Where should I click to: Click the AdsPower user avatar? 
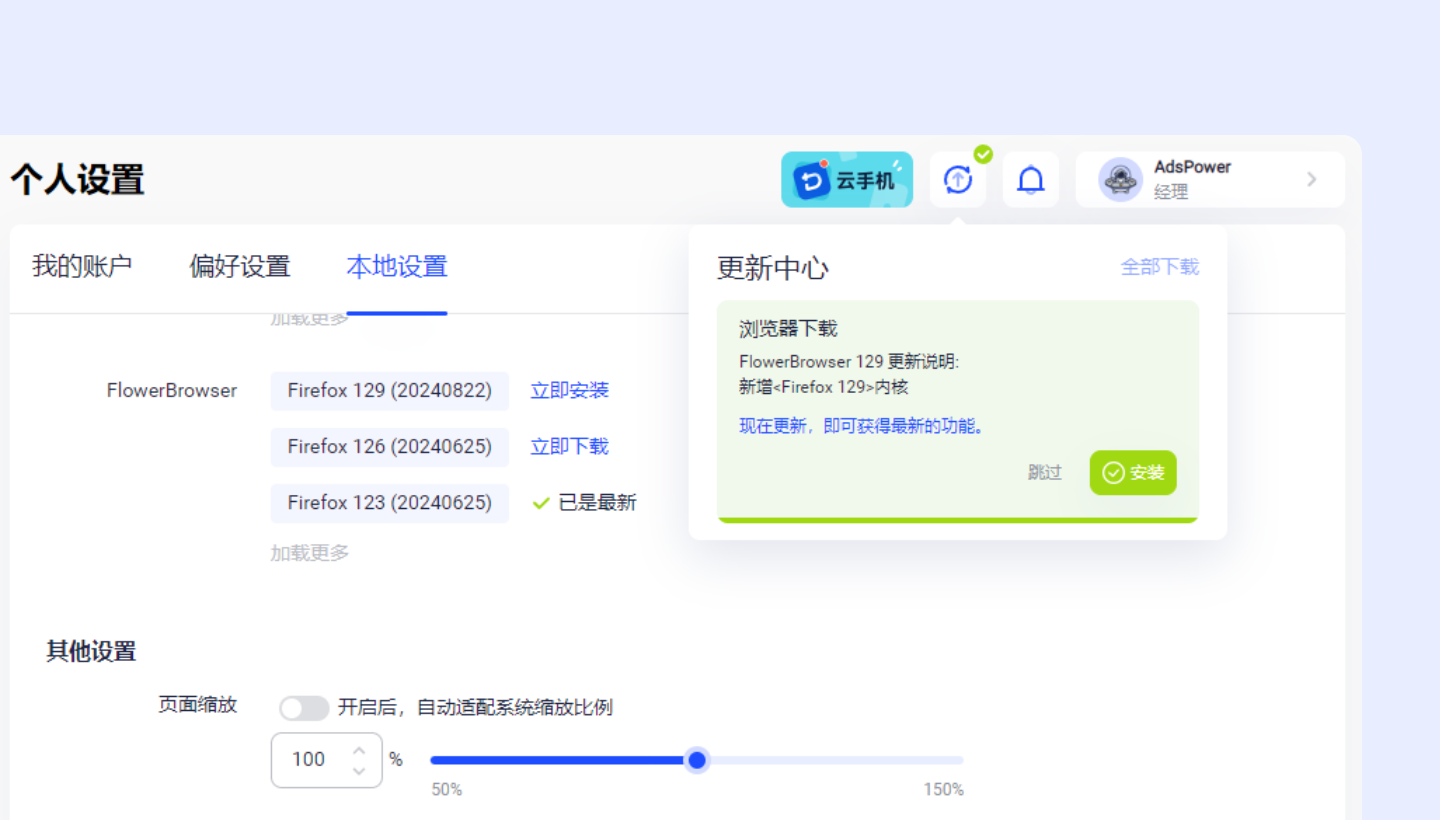tap(1120, 180)
